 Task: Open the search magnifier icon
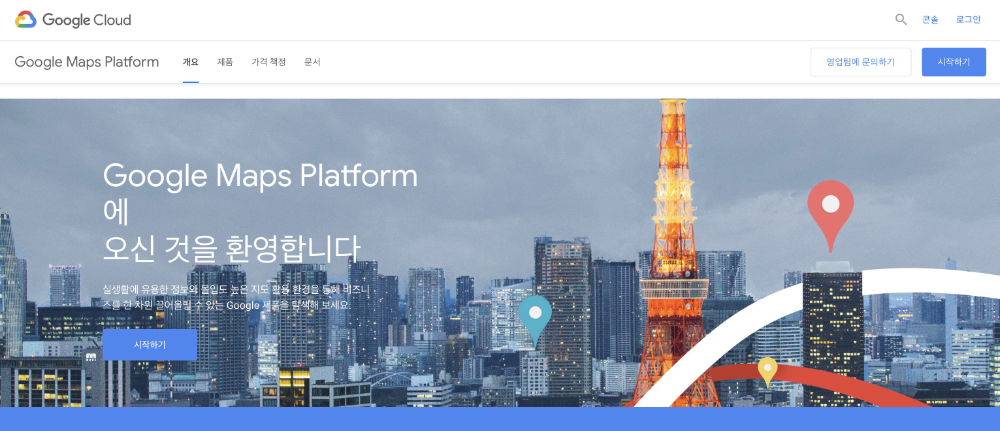[x=901, y=20]
